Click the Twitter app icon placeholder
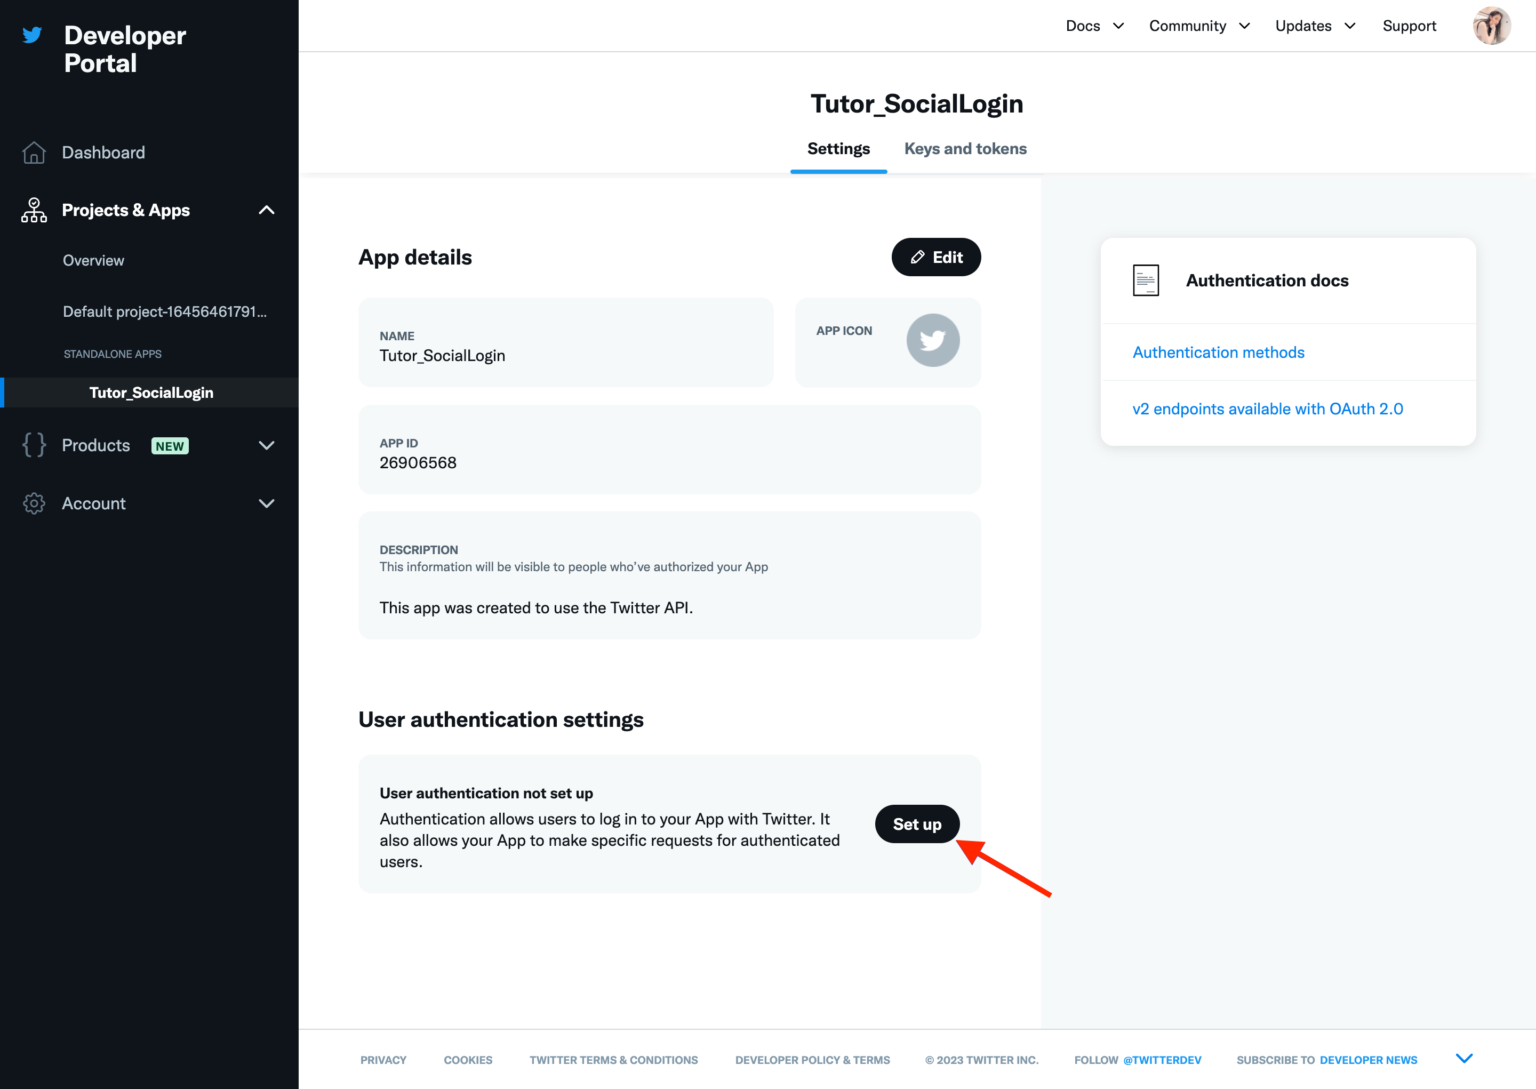 tap(933, 341)
